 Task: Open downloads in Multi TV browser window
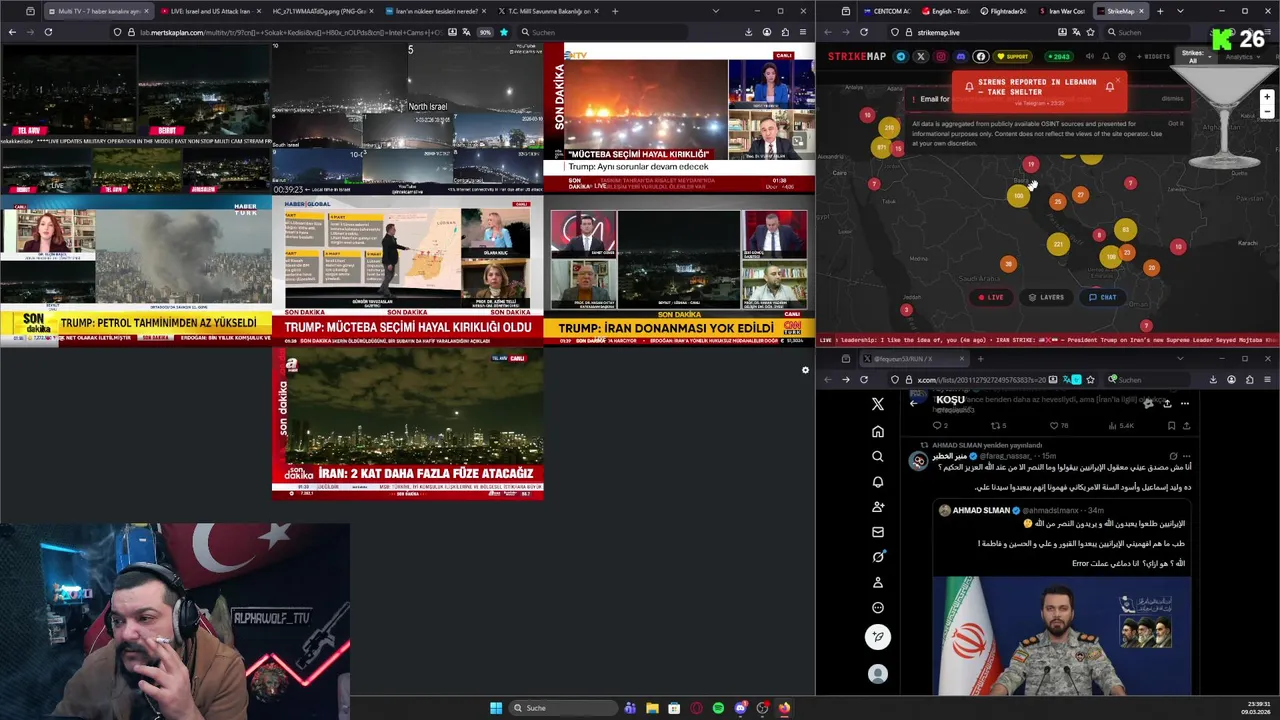tap(748, 32)
